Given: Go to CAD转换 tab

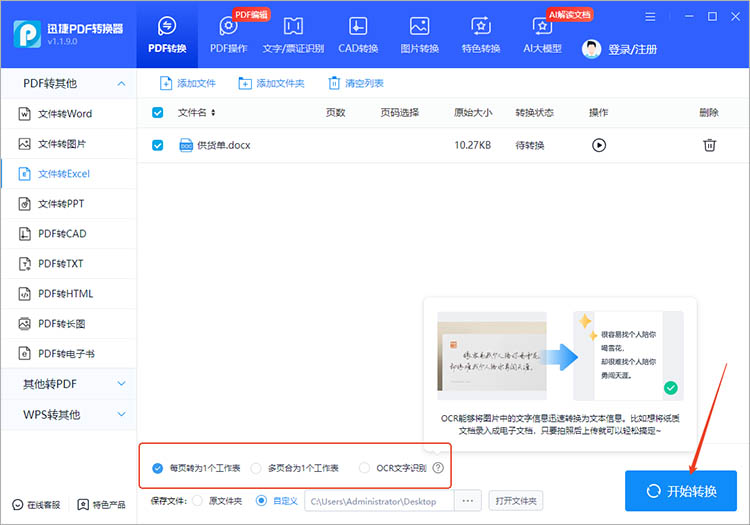Looking at the screenshot, I should (x=358, y=34).
